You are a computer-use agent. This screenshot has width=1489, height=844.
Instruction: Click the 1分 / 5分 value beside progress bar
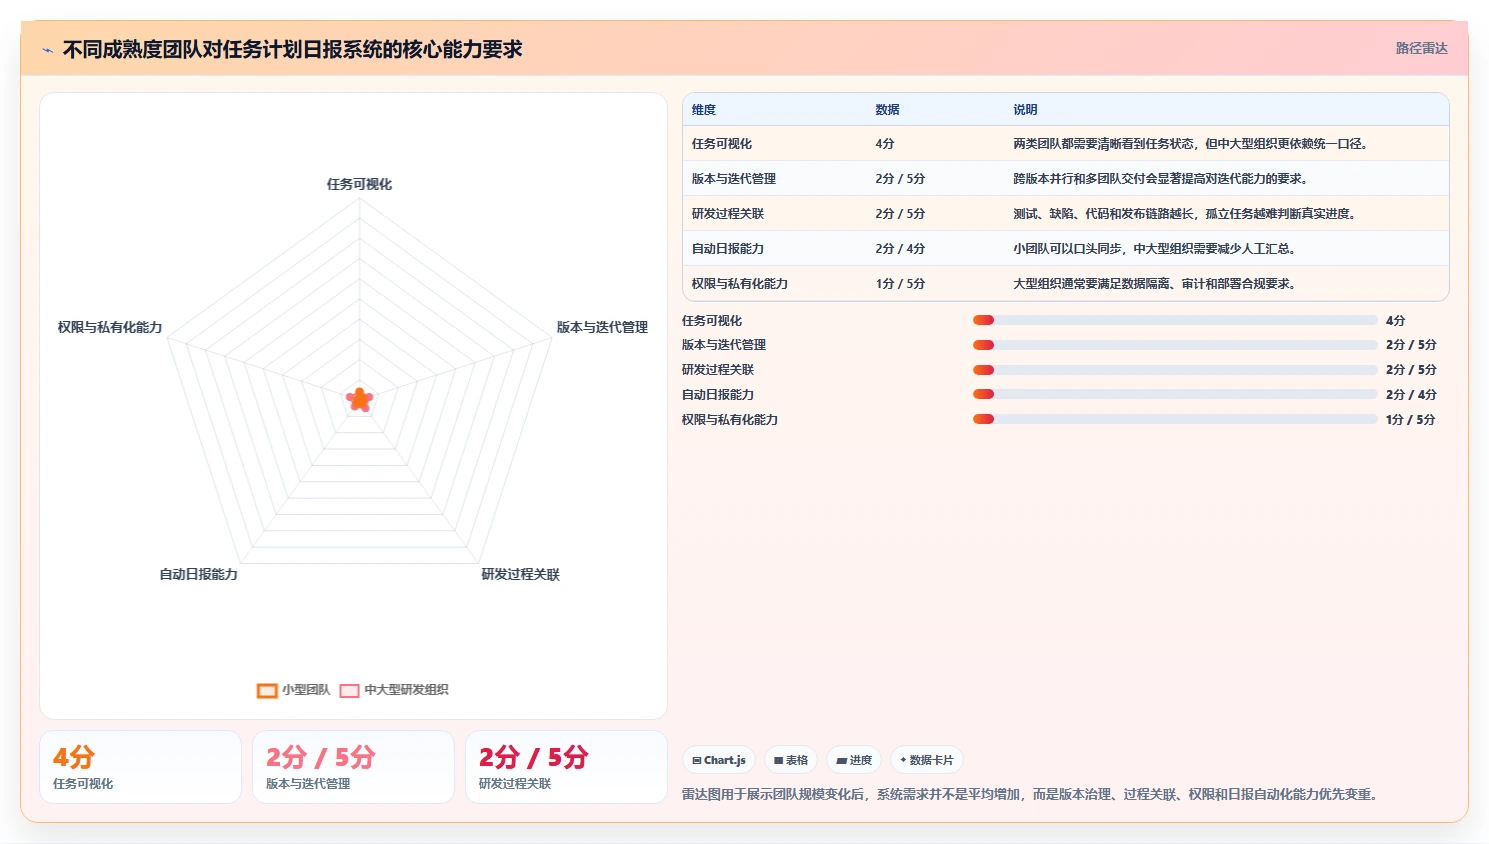pos(1411,420)
